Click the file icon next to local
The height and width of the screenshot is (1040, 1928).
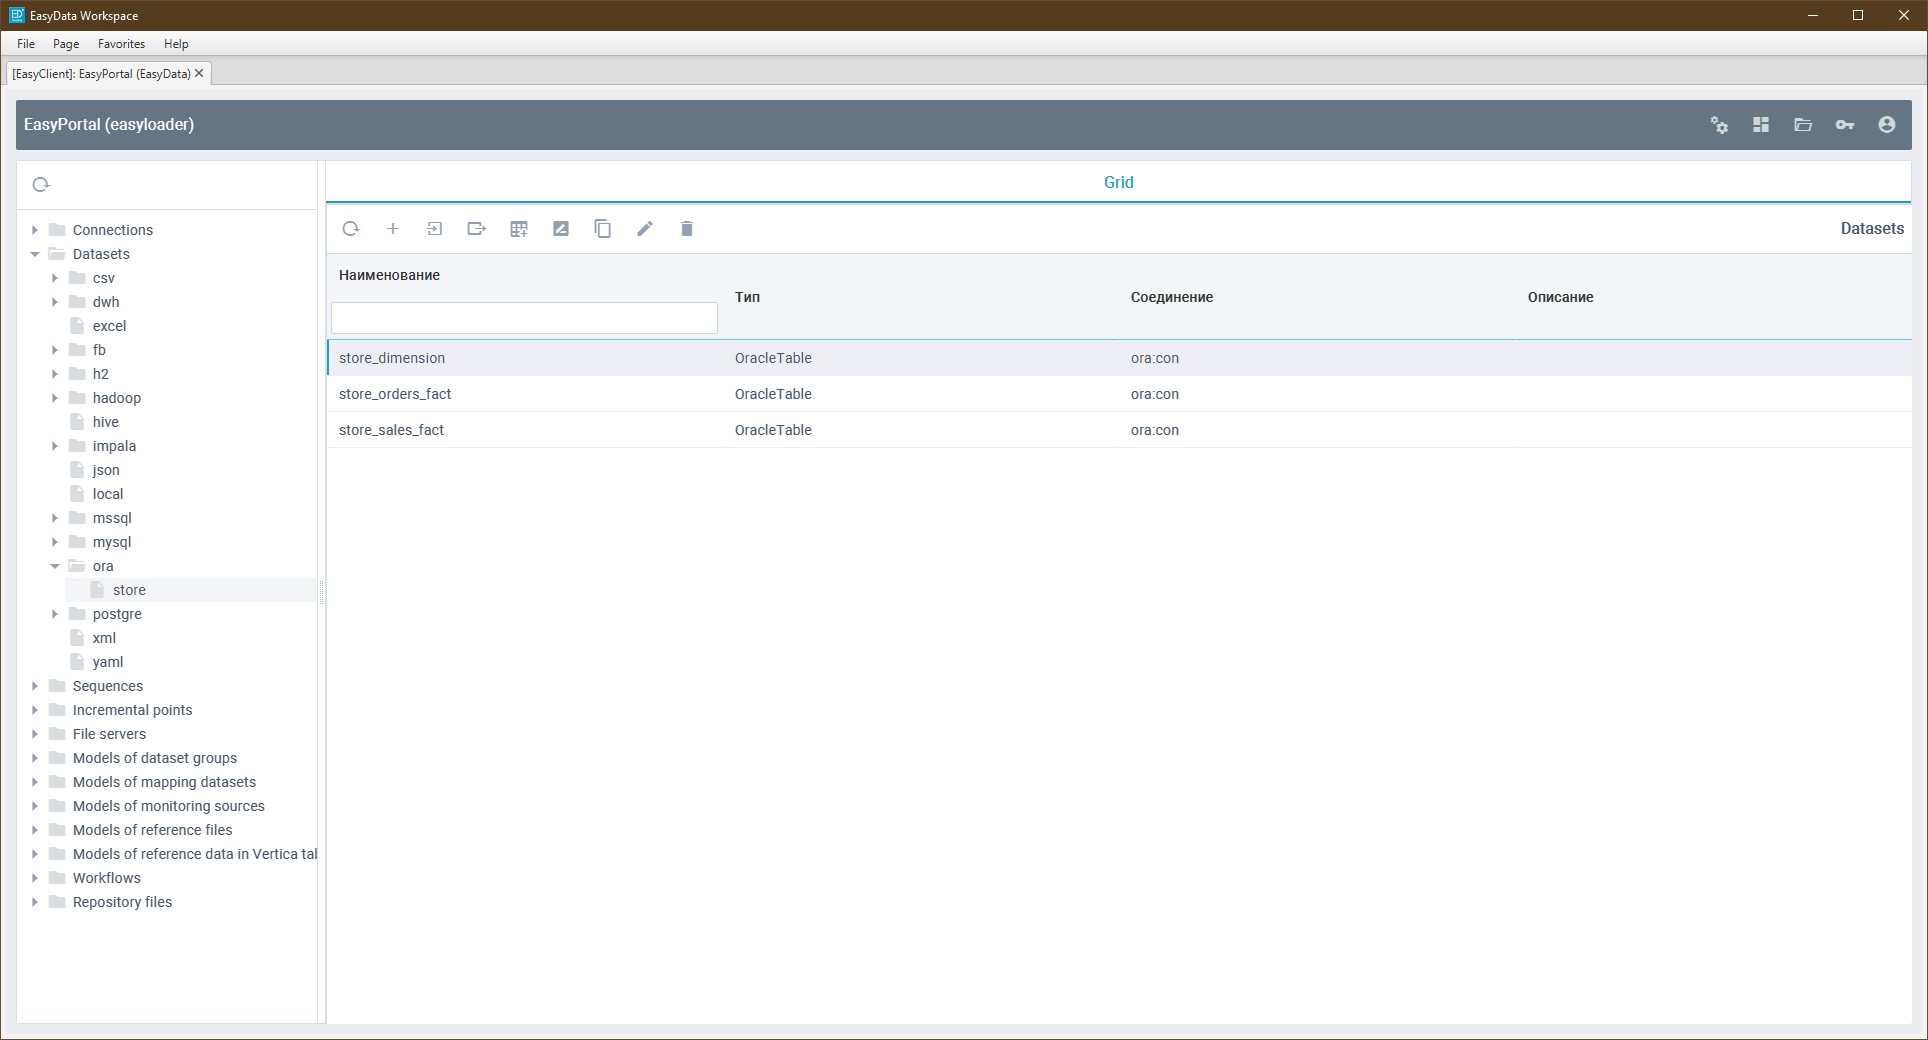point(77,494)
